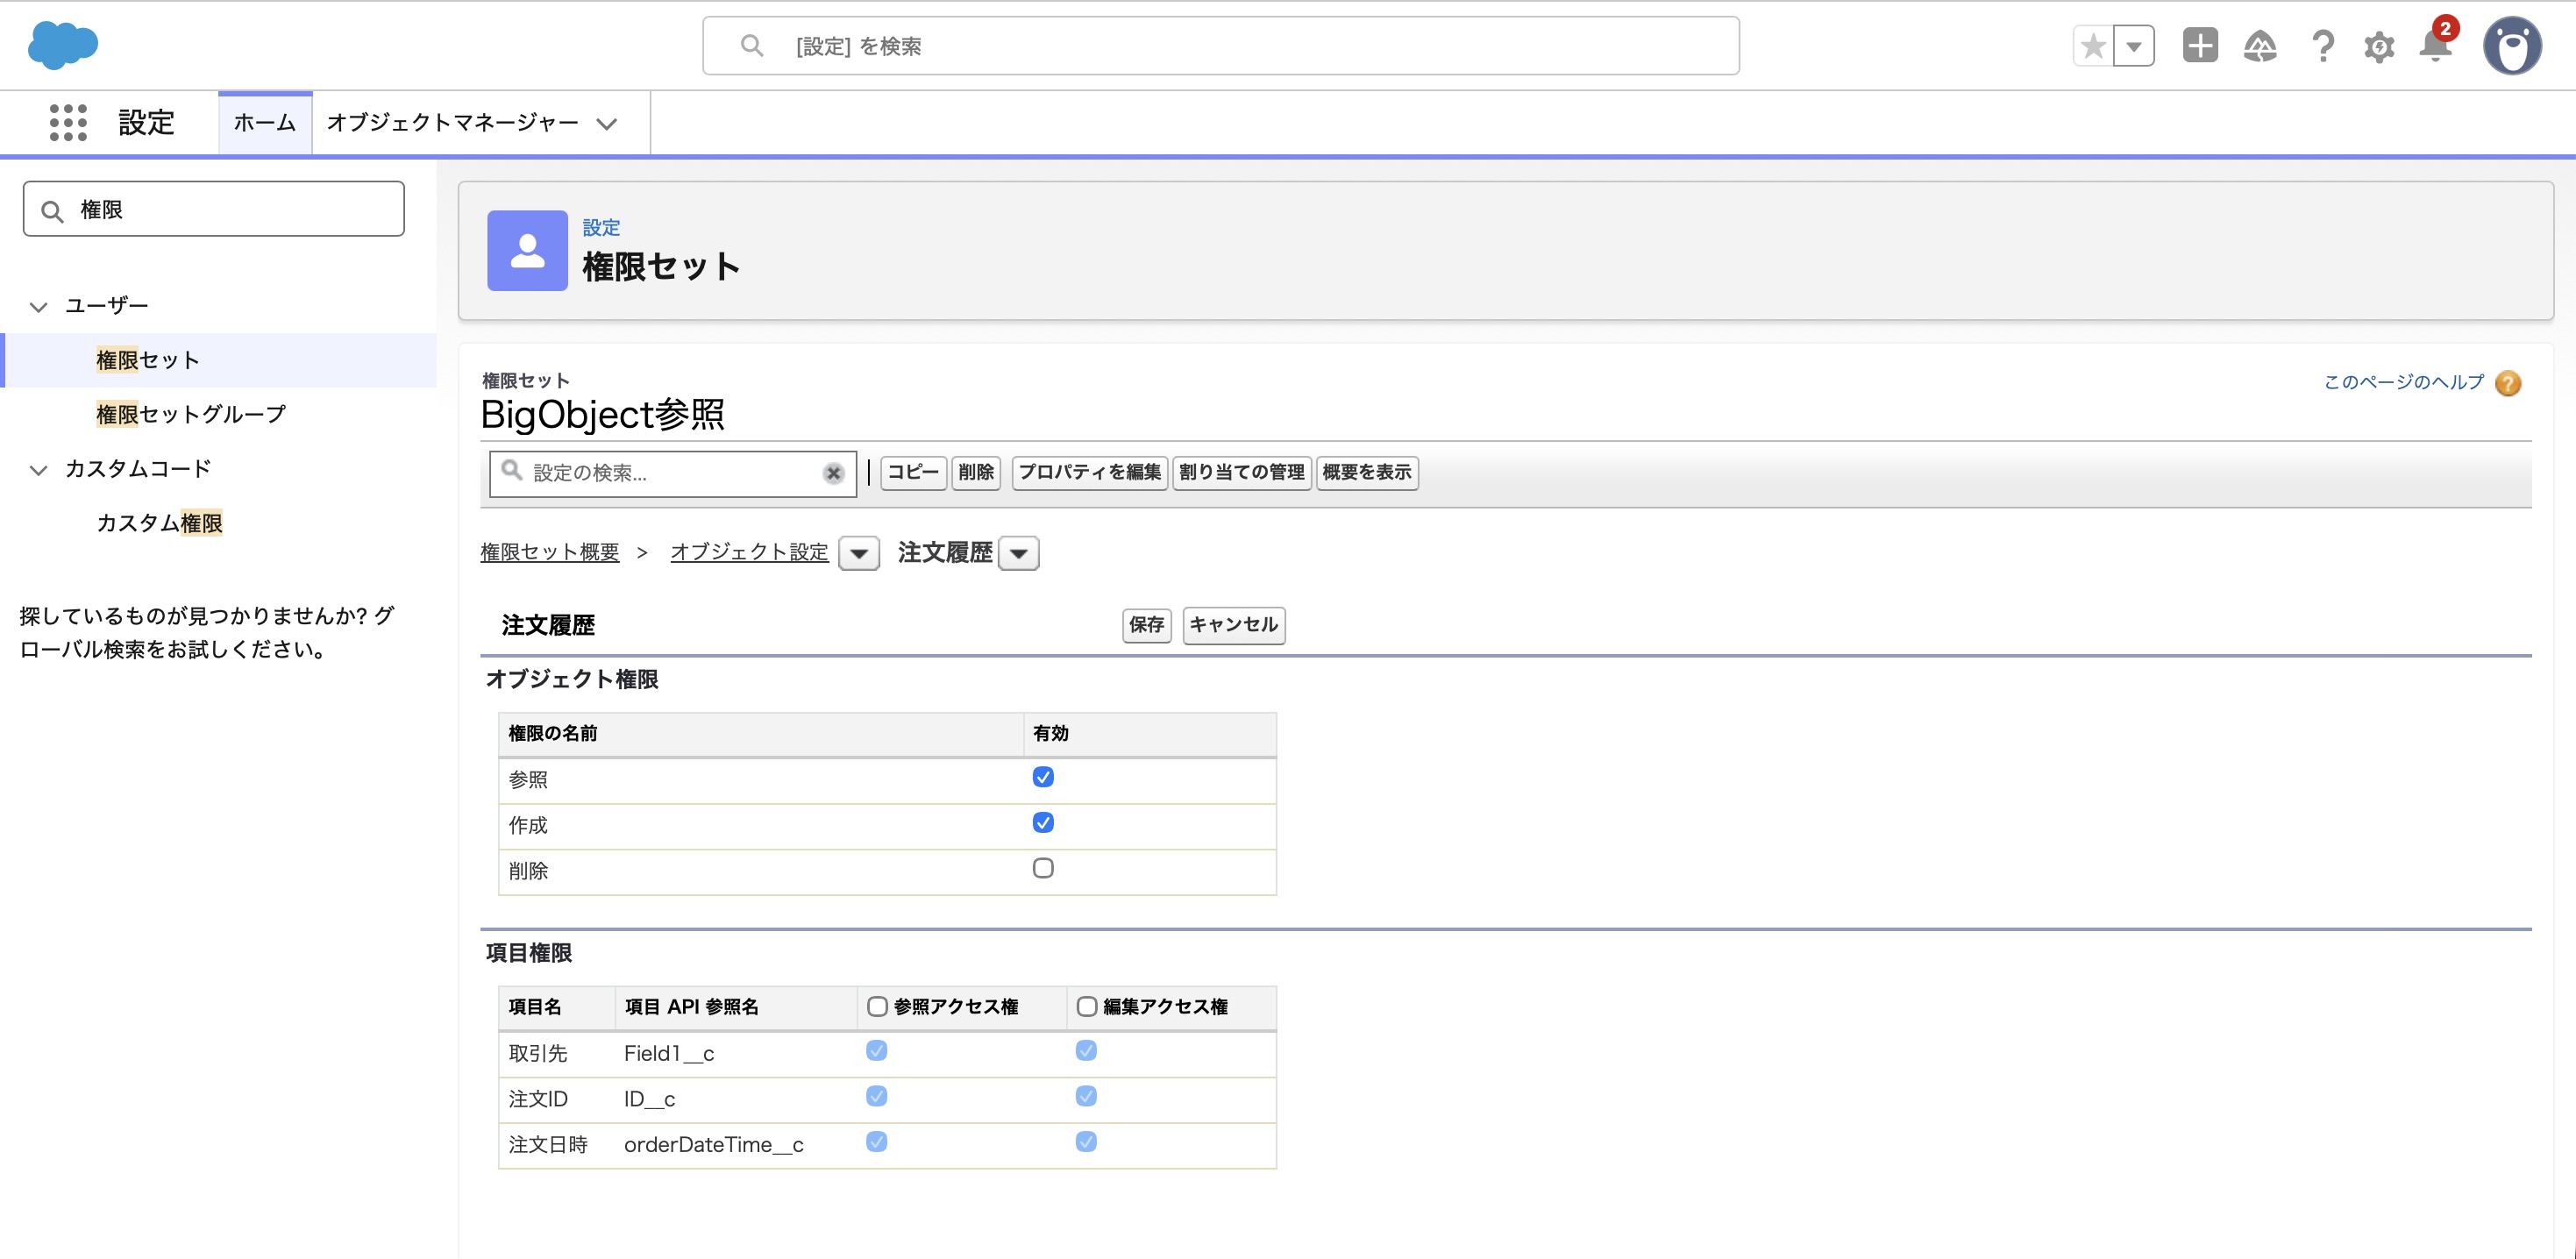Image resolution: width=2576 pixels, height=1259 pixels.
Task: Toggle 編集アクセス権 for 取引先 Field1__c
Action: (x=1086, y=1051)
